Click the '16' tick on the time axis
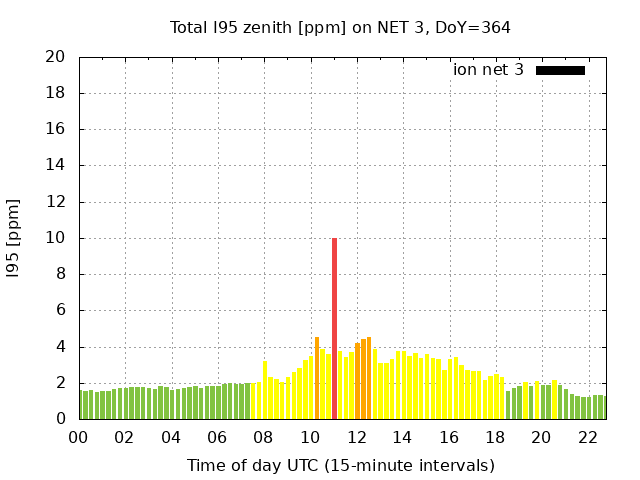Screen dimensions: 640x480 (x=448, y=437)
